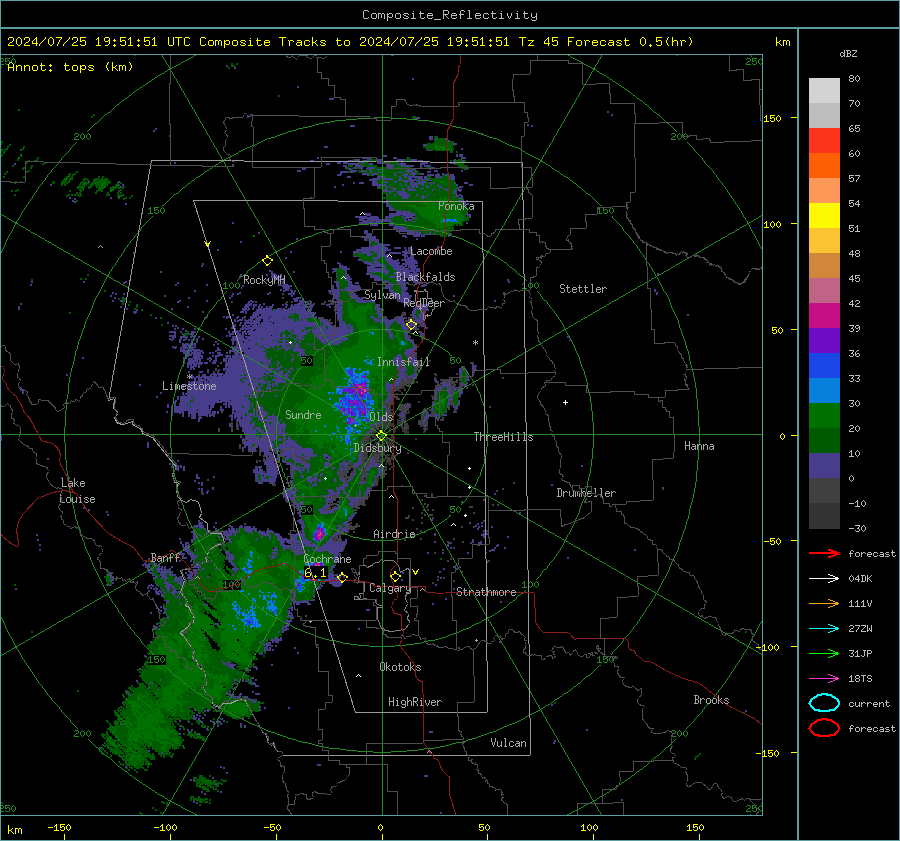900x841 pixels.
Task: Click the HighRiver label
Action: click(415, 702)
